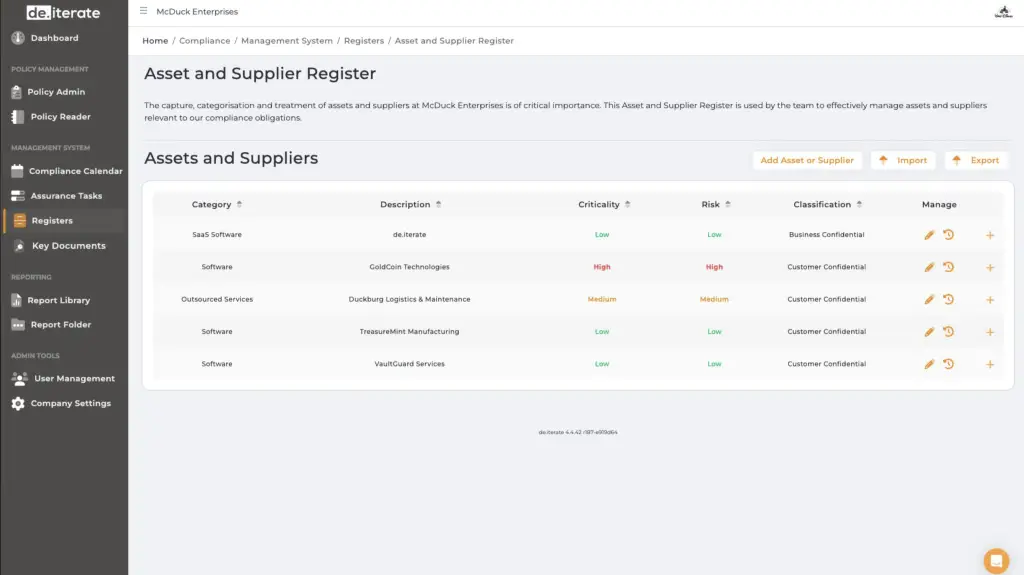This screenshot has height=575, width=1024.
Task: Edit the GoldCoin Technologies entry
Action: click(929, 267)
